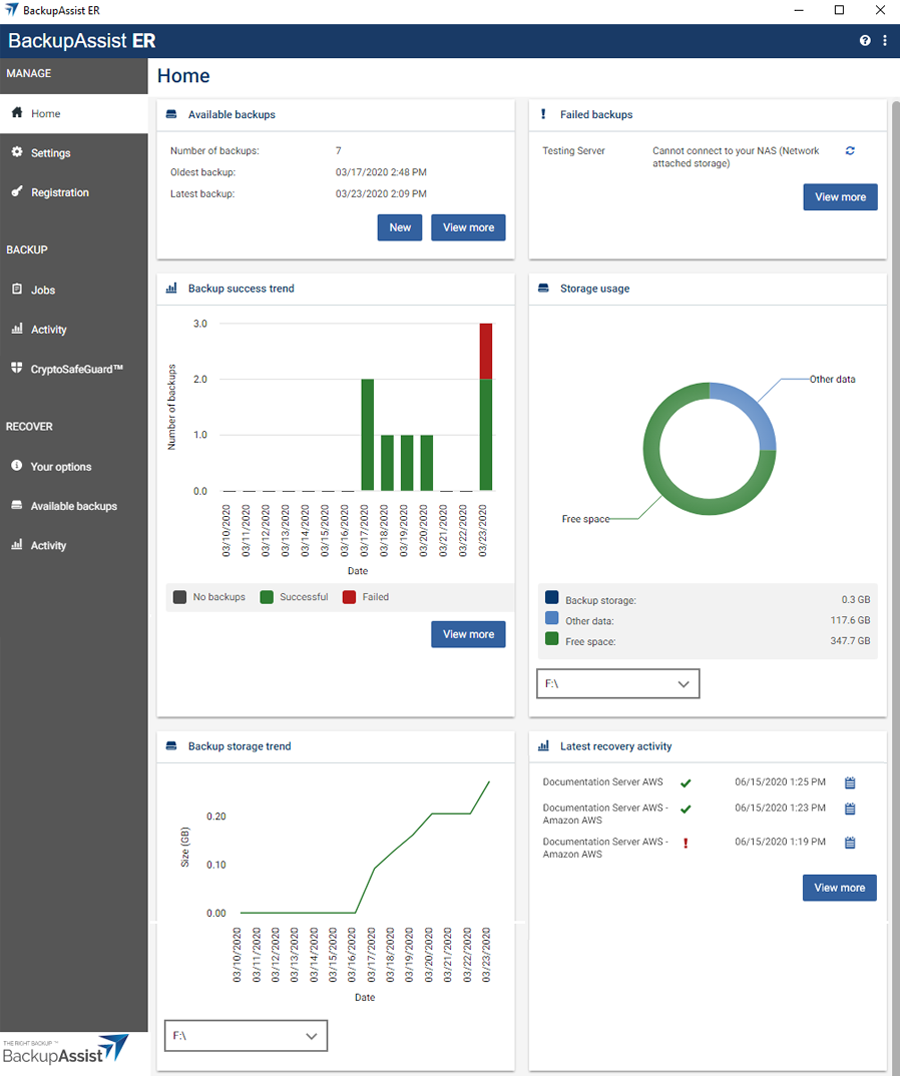Click the success checkmark for 1:23 PM recovery
The height and width of the screenshot is (1076, 900).
tap(685, 809)
